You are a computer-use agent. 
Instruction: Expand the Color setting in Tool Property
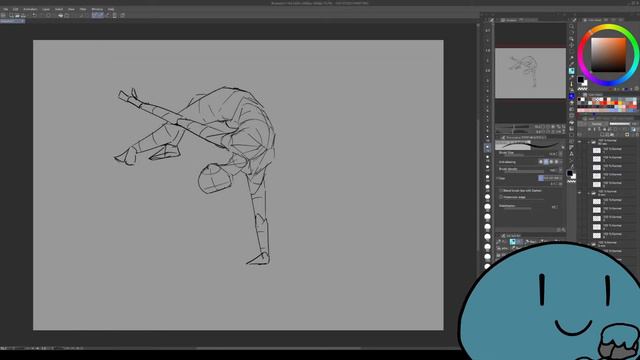[x=497, y=178]
